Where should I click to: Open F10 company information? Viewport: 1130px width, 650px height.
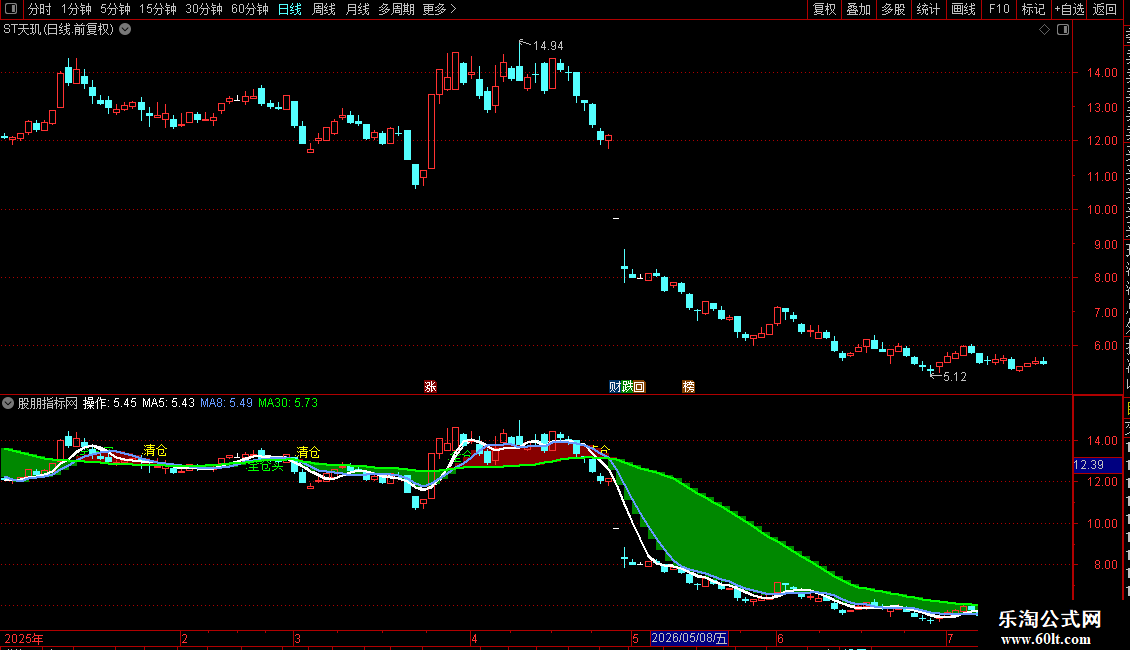pyautogui.click(x=999, y=9)
